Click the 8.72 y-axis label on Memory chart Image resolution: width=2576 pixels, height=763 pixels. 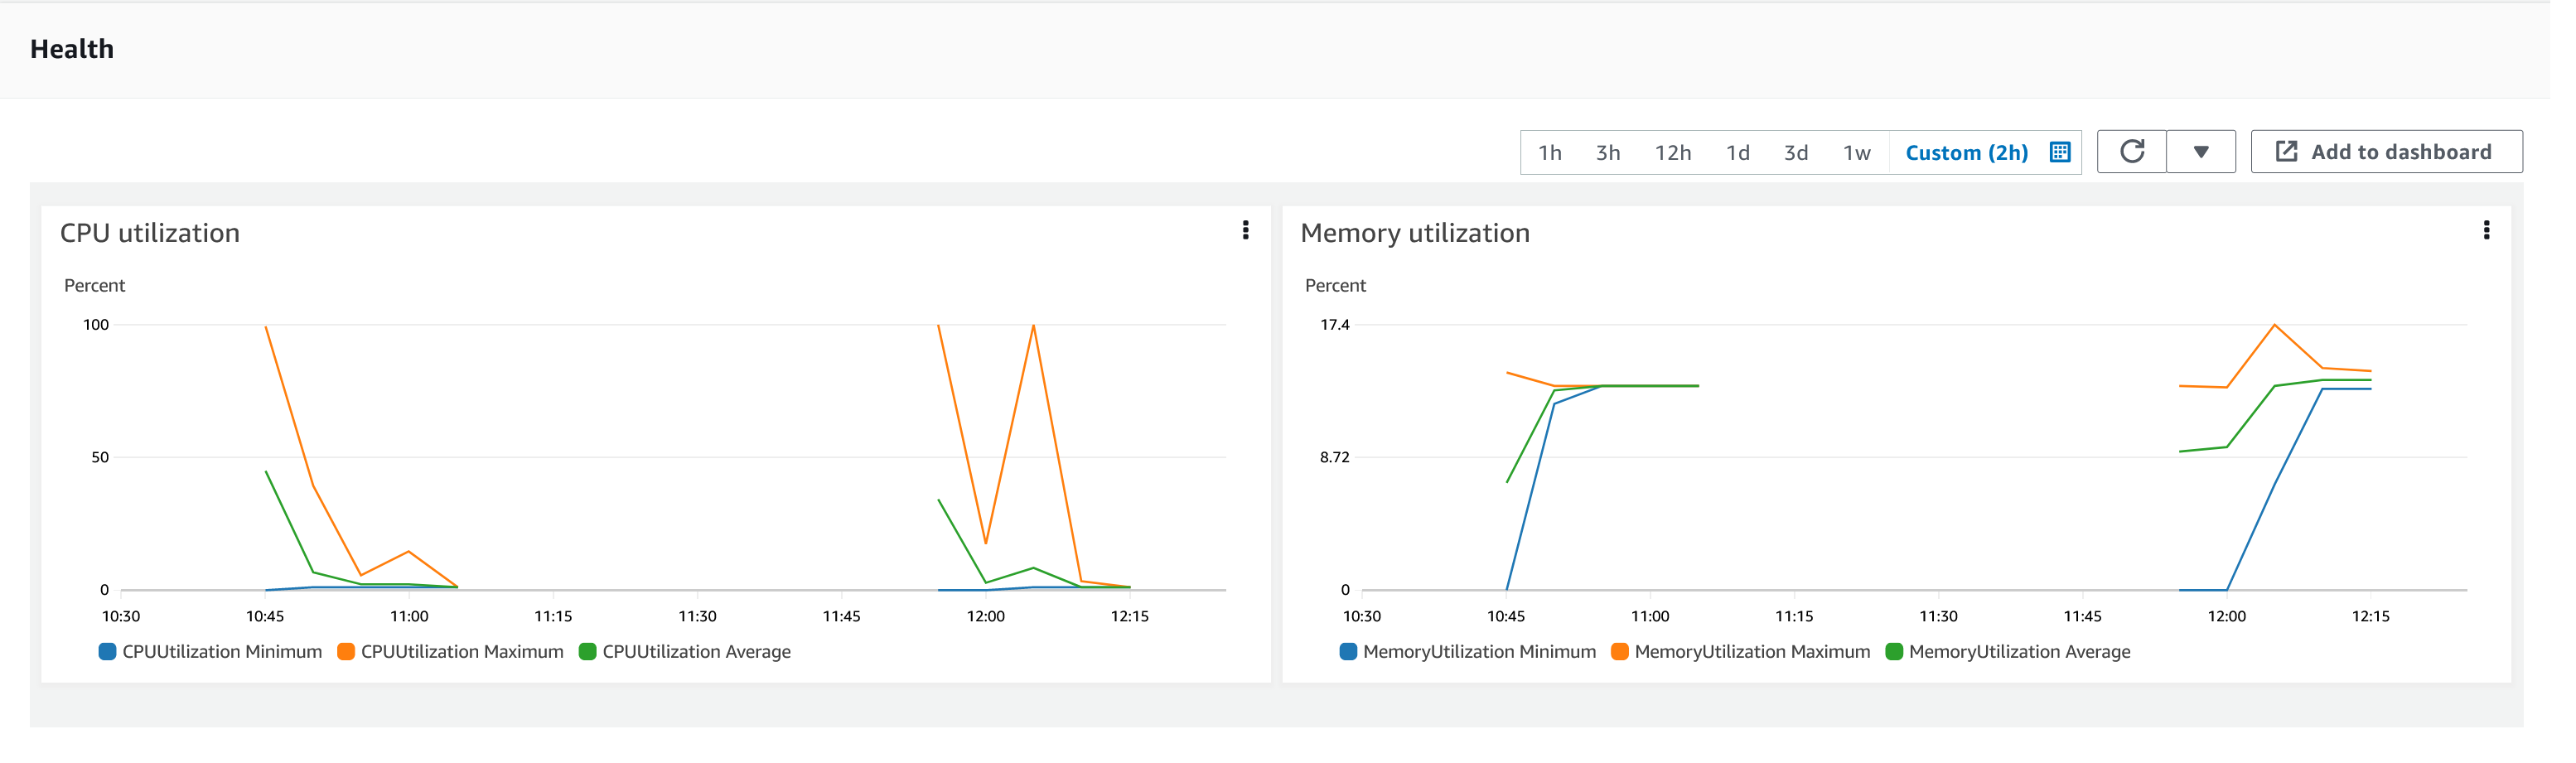click(x=1348, y=462)
